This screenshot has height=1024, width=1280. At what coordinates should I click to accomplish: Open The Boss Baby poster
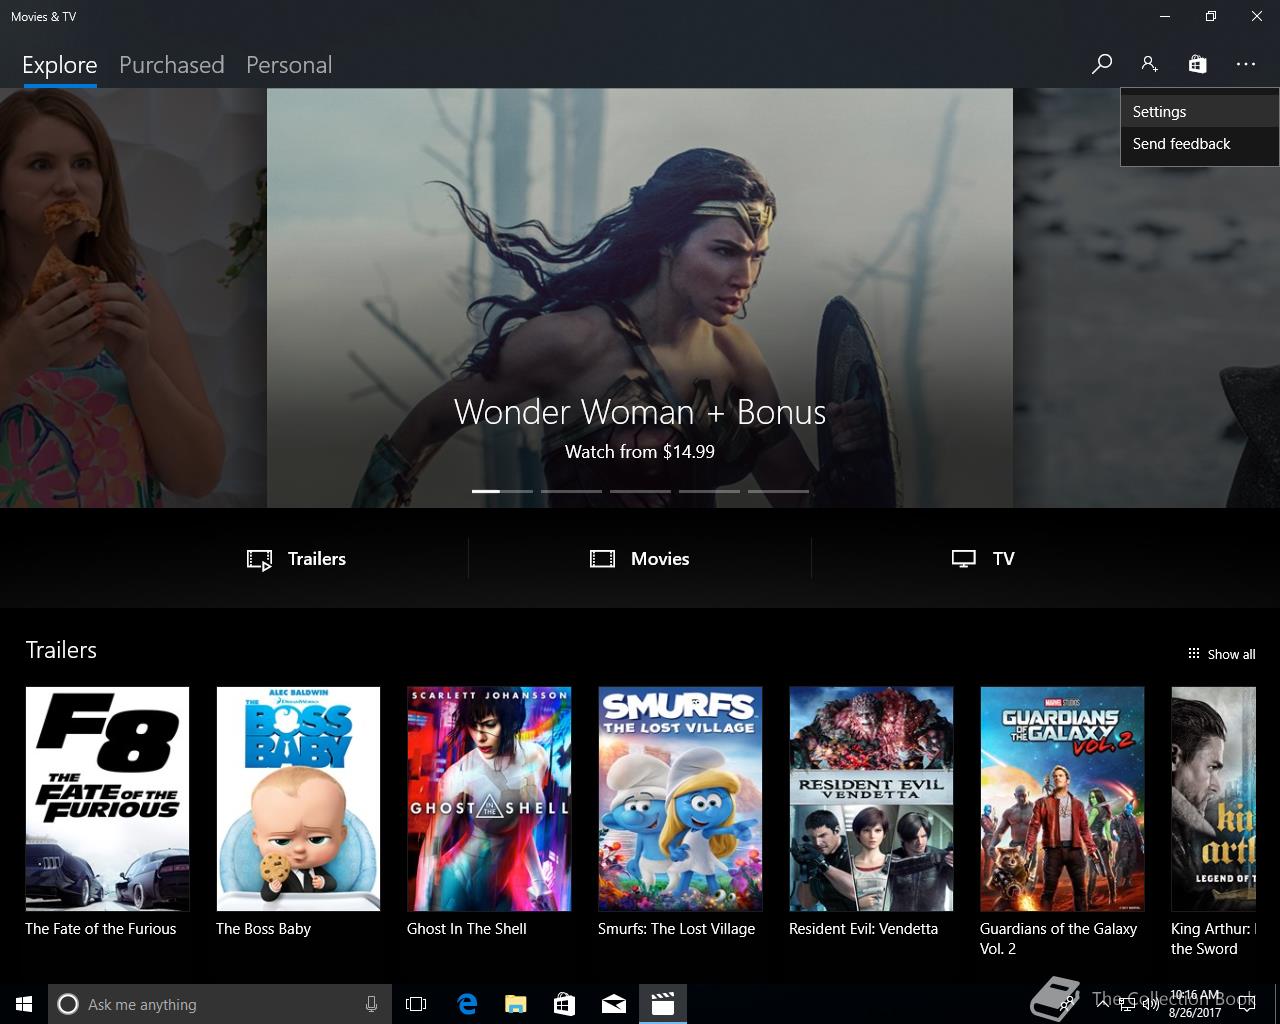pyautogui.click(x=298, y=799)
